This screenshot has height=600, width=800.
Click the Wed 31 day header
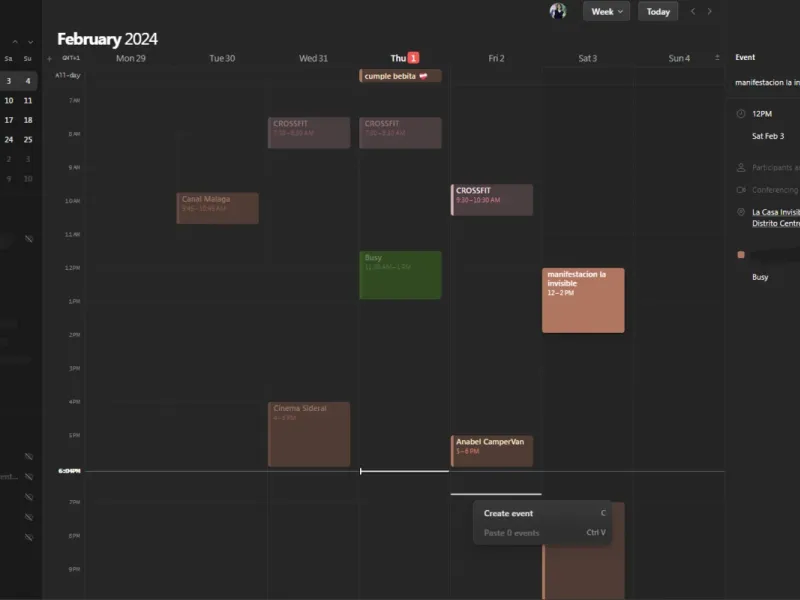pyautogui.click(x=313, y=58)
